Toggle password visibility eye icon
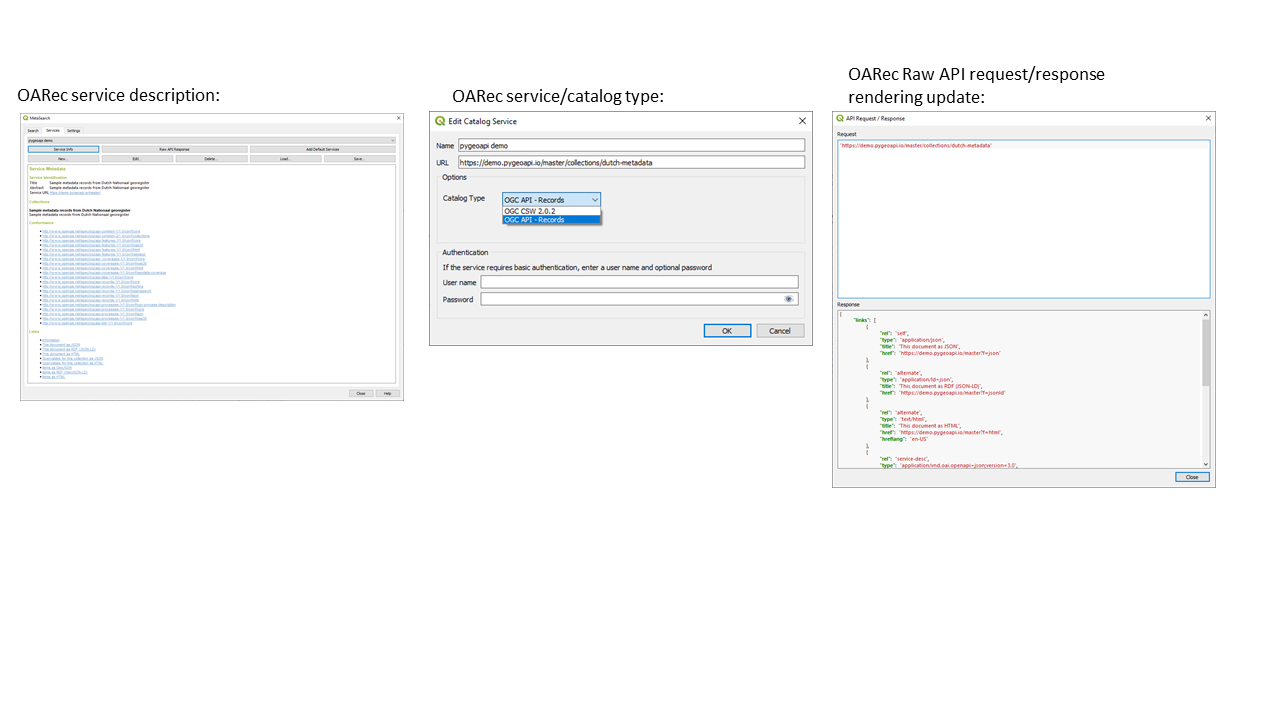This screenshot has height=720, width=1280. tap(789, 299)
